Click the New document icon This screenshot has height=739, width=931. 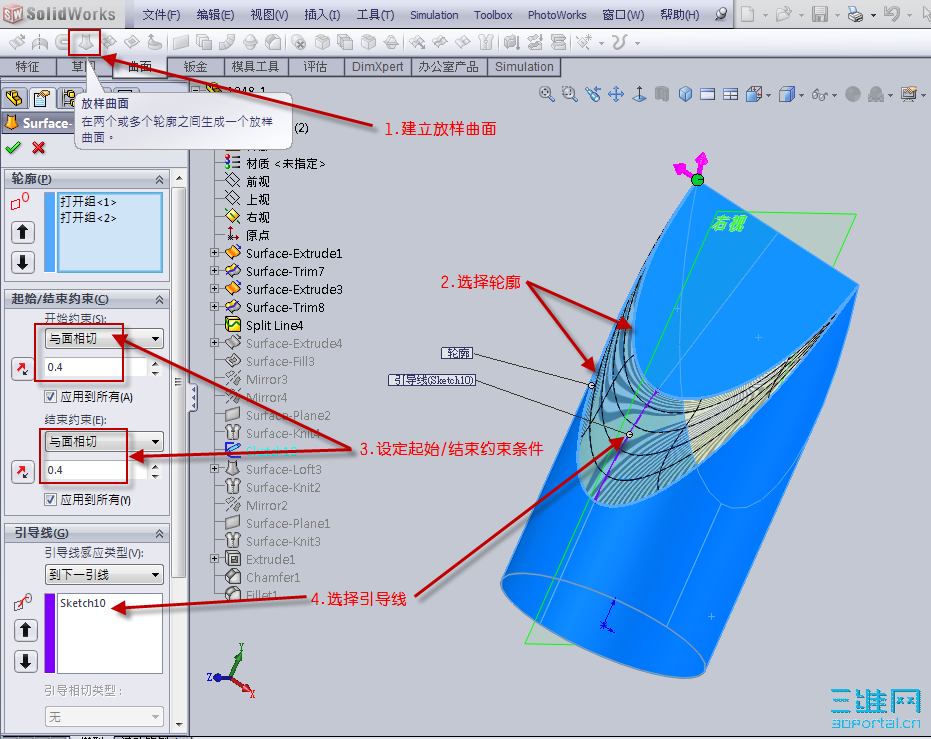coord(748,14)
